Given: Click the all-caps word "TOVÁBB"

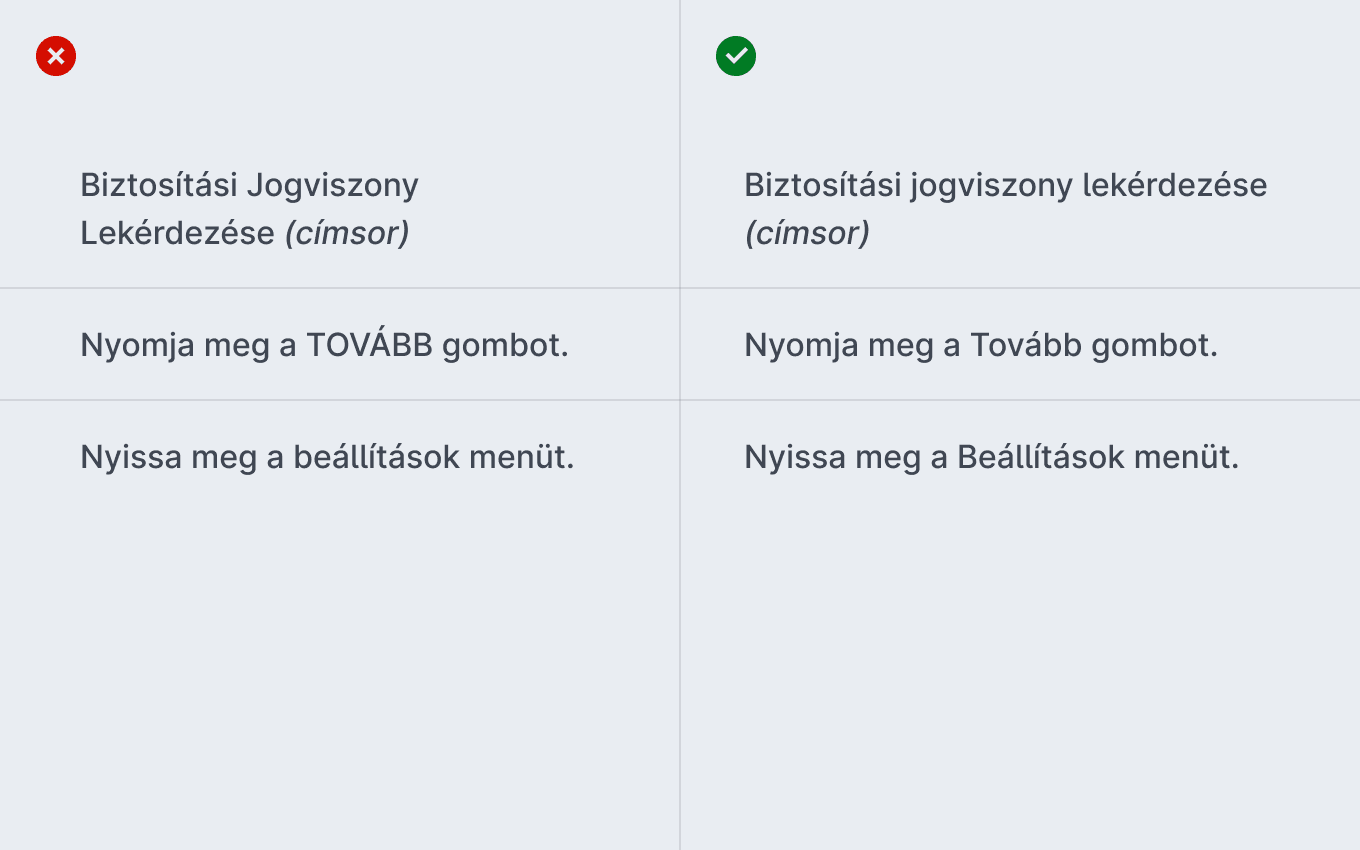Looking at the screenshot, I should click(x=369, y=345).
